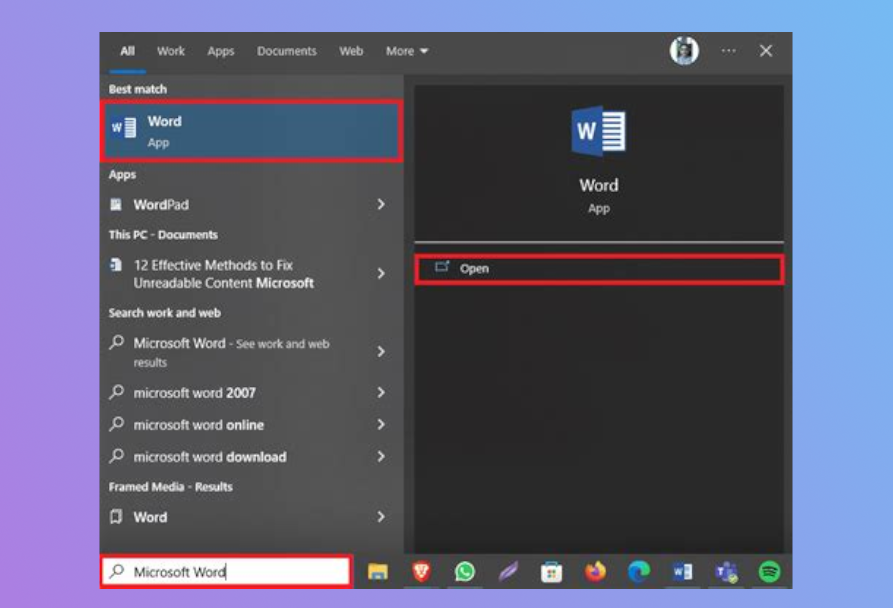893x608 pixels.
Task: Open Microsoft Store taskbar icon
Action: (x=551, y=572)
